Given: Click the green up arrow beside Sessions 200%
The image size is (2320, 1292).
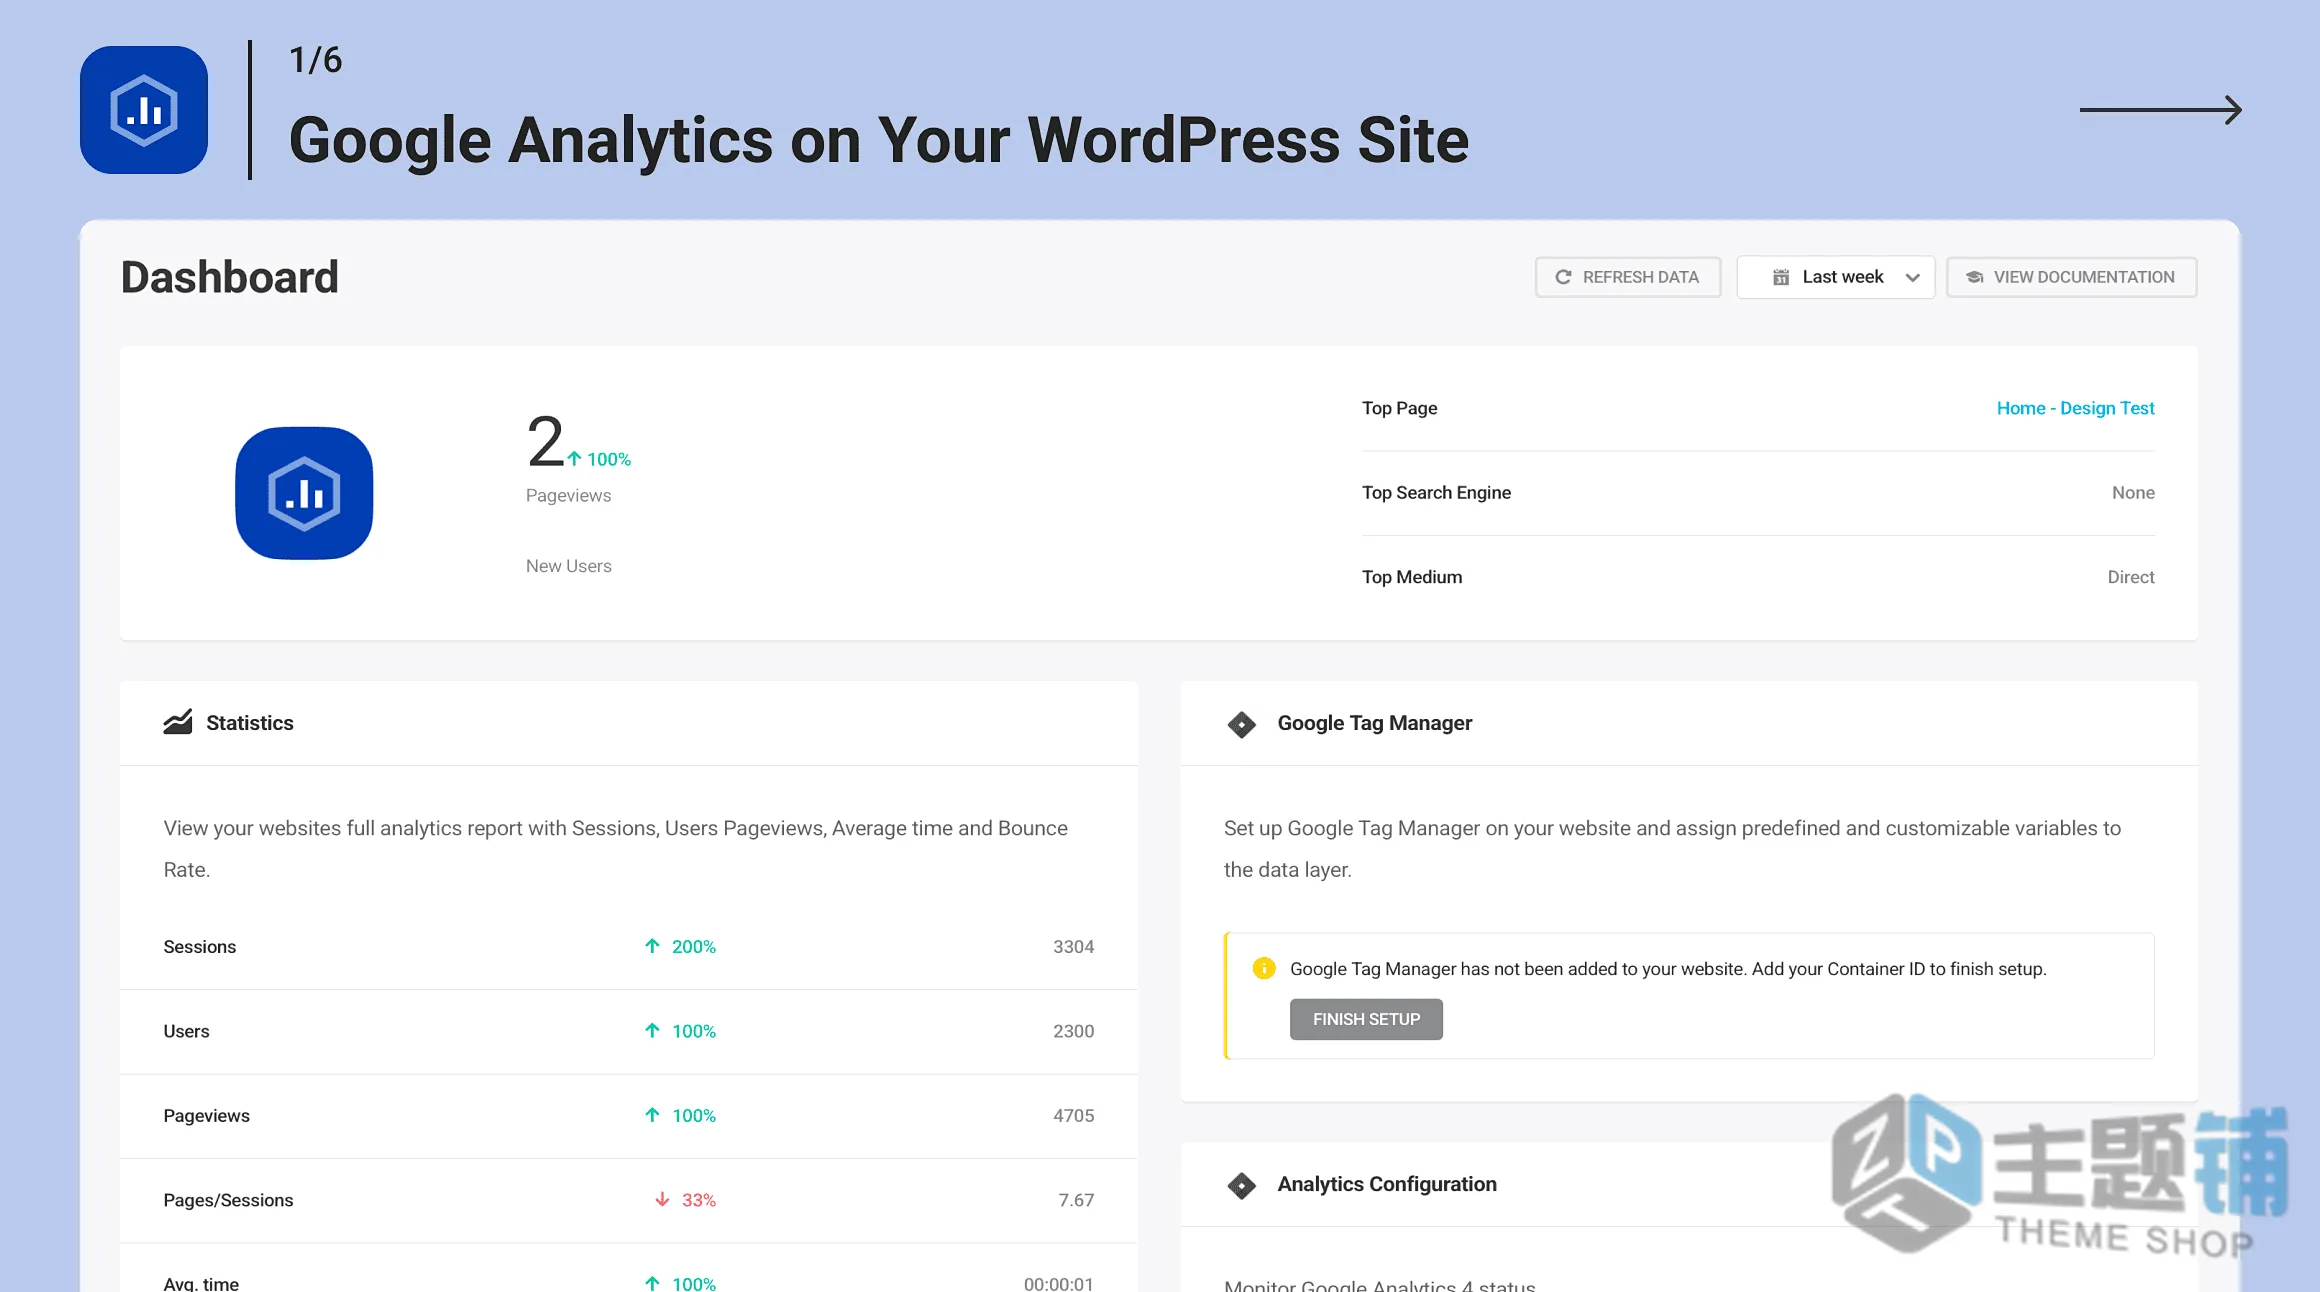Looking at the screenshot, I should [652, 945].
